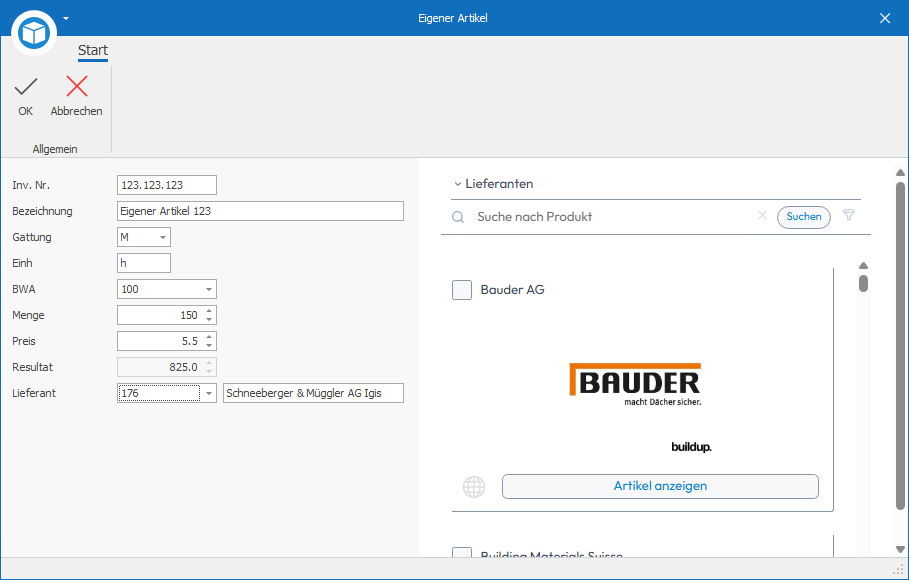Click the globe icon for Bauder AG
The image size is (909, 580).
474,487
